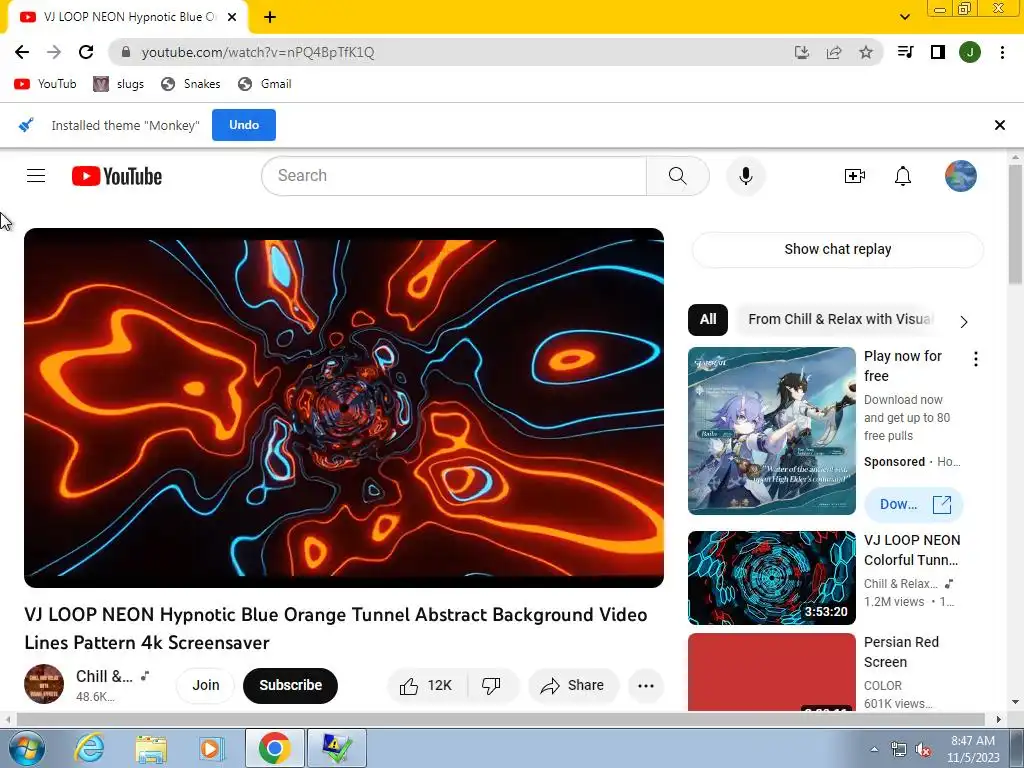Select the All filter chip
Screen dimensions: 1024x768
(708, 319)
